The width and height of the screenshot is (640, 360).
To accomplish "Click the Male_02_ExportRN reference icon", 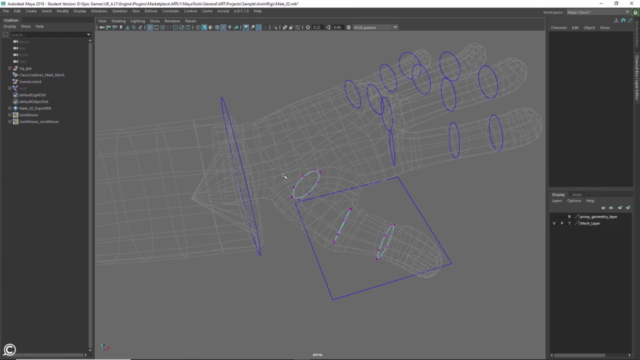I will 16,108.
